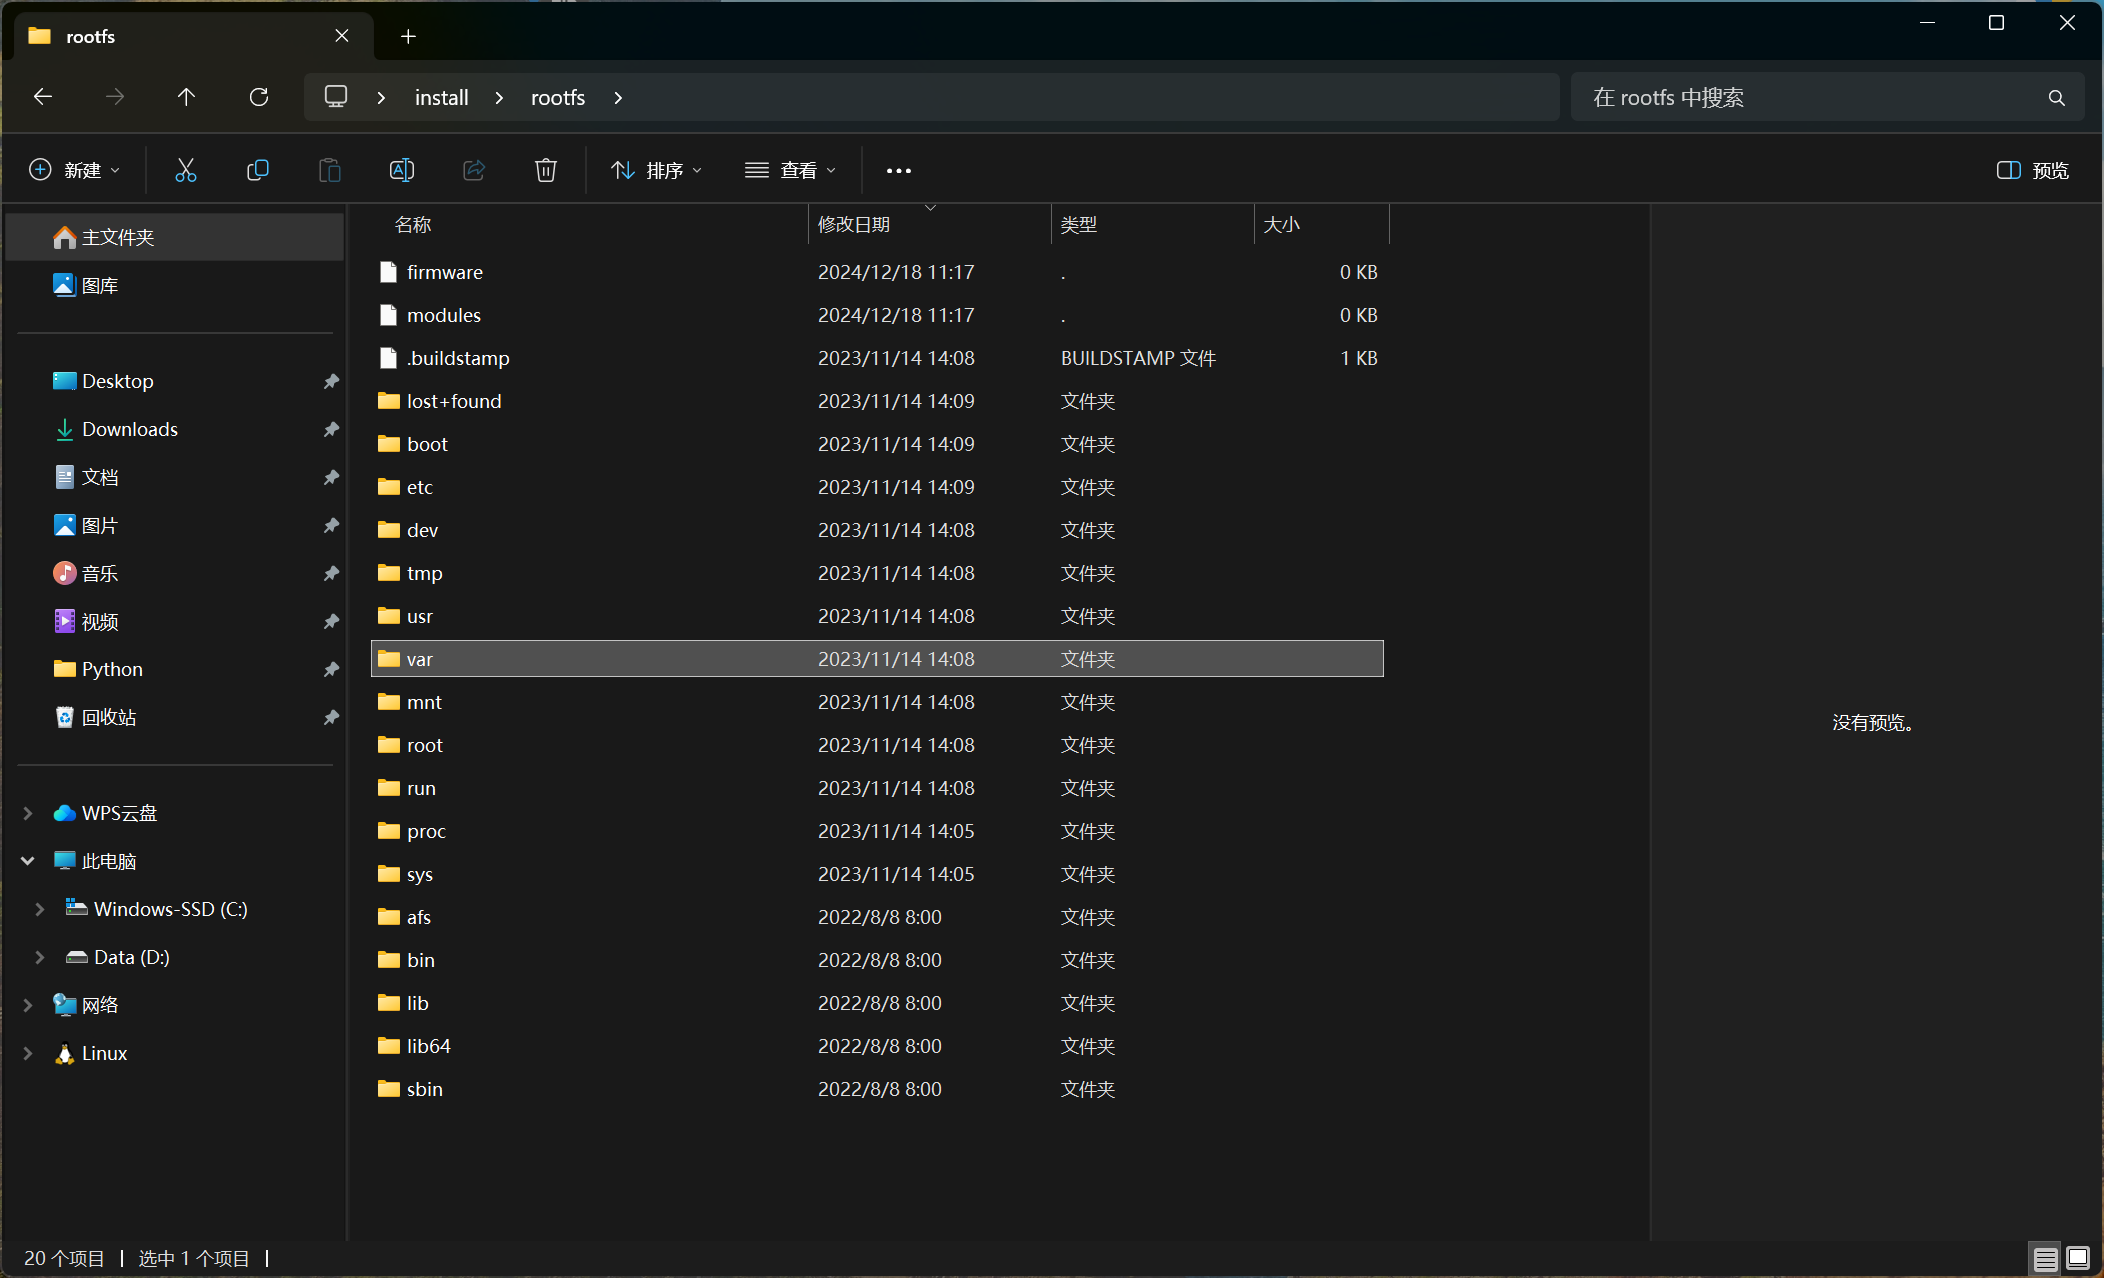Image resolution: width=2104 pixels, height=1278 pixels.
Task: Expand WPS云盘 tree node
Action: coord(28,813)
